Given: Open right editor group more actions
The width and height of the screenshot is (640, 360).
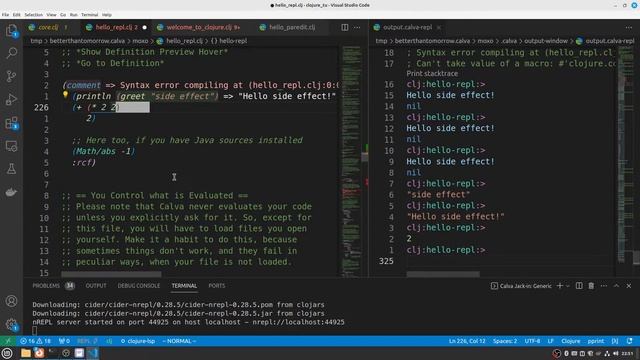Looking at the screenshot, I should pos(629,27).
